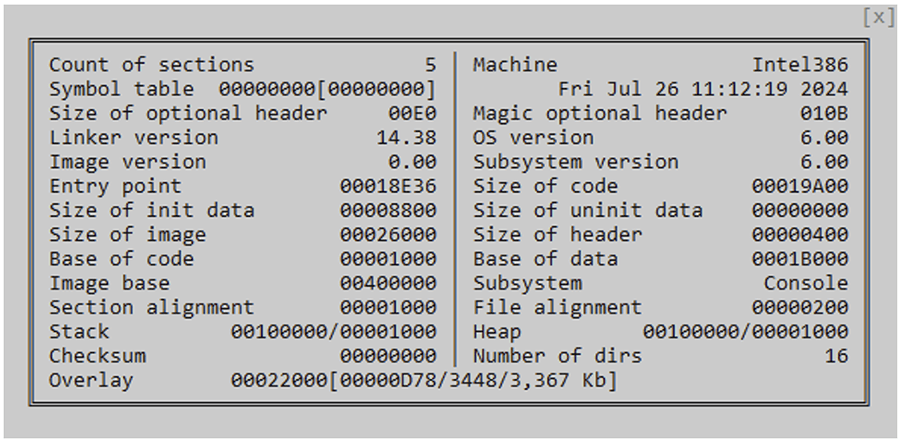
Task: Select the Overlay offset 00022000
Action: (x=279, y=380)
